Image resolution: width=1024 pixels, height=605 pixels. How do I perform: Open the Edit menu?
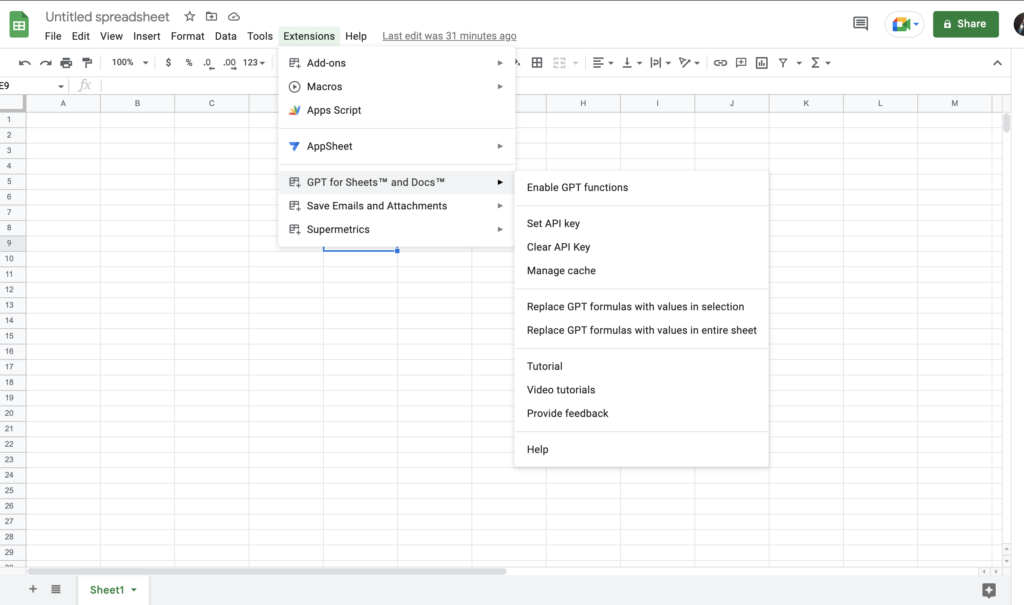[80, 36]
